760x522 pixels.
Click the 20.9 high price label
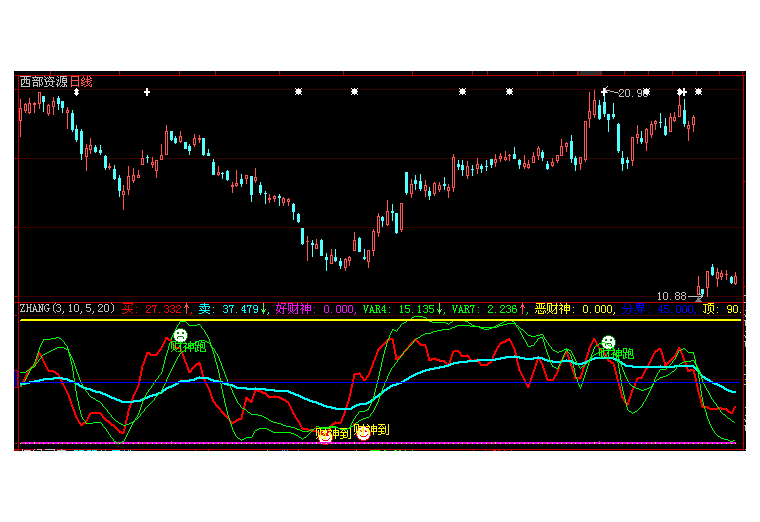click(630, 93)
